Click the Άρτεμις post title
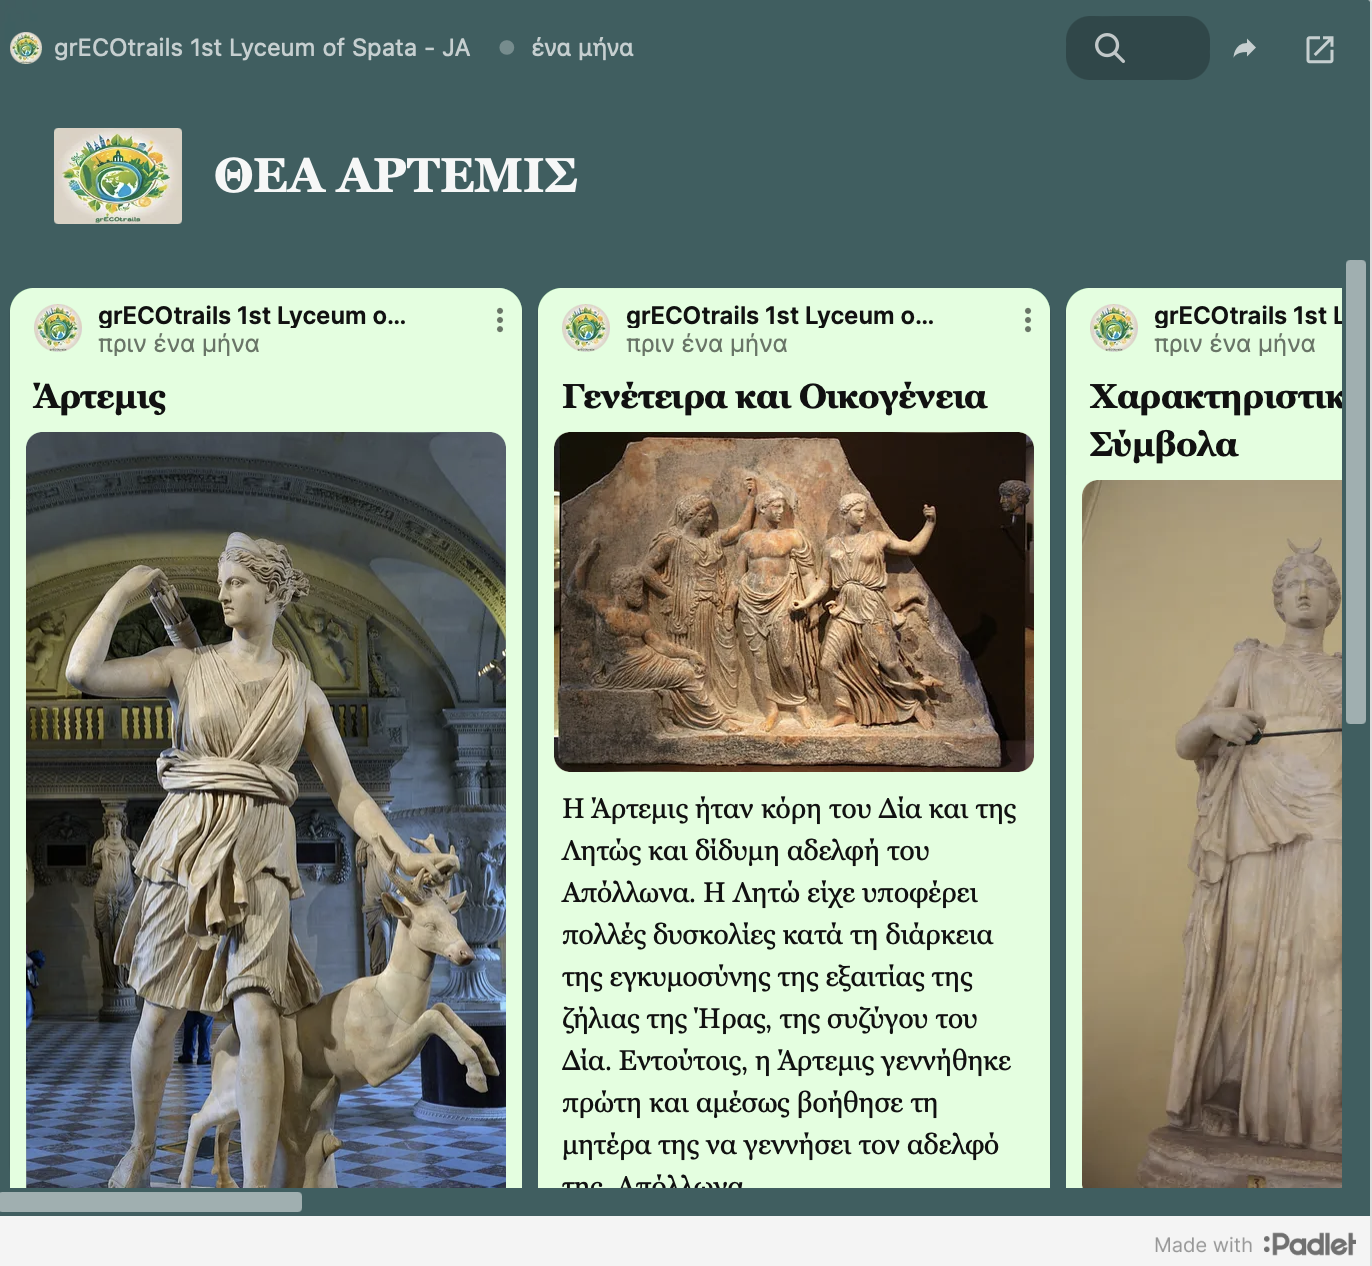1372x1266 pixels. (100, 397)
